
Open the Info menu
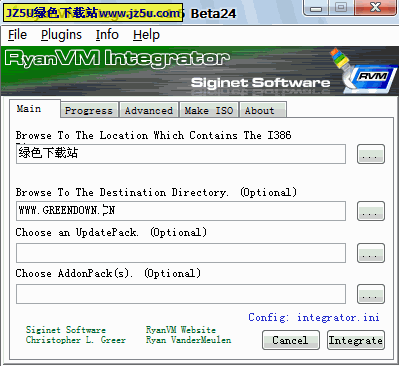click(107, 35)
